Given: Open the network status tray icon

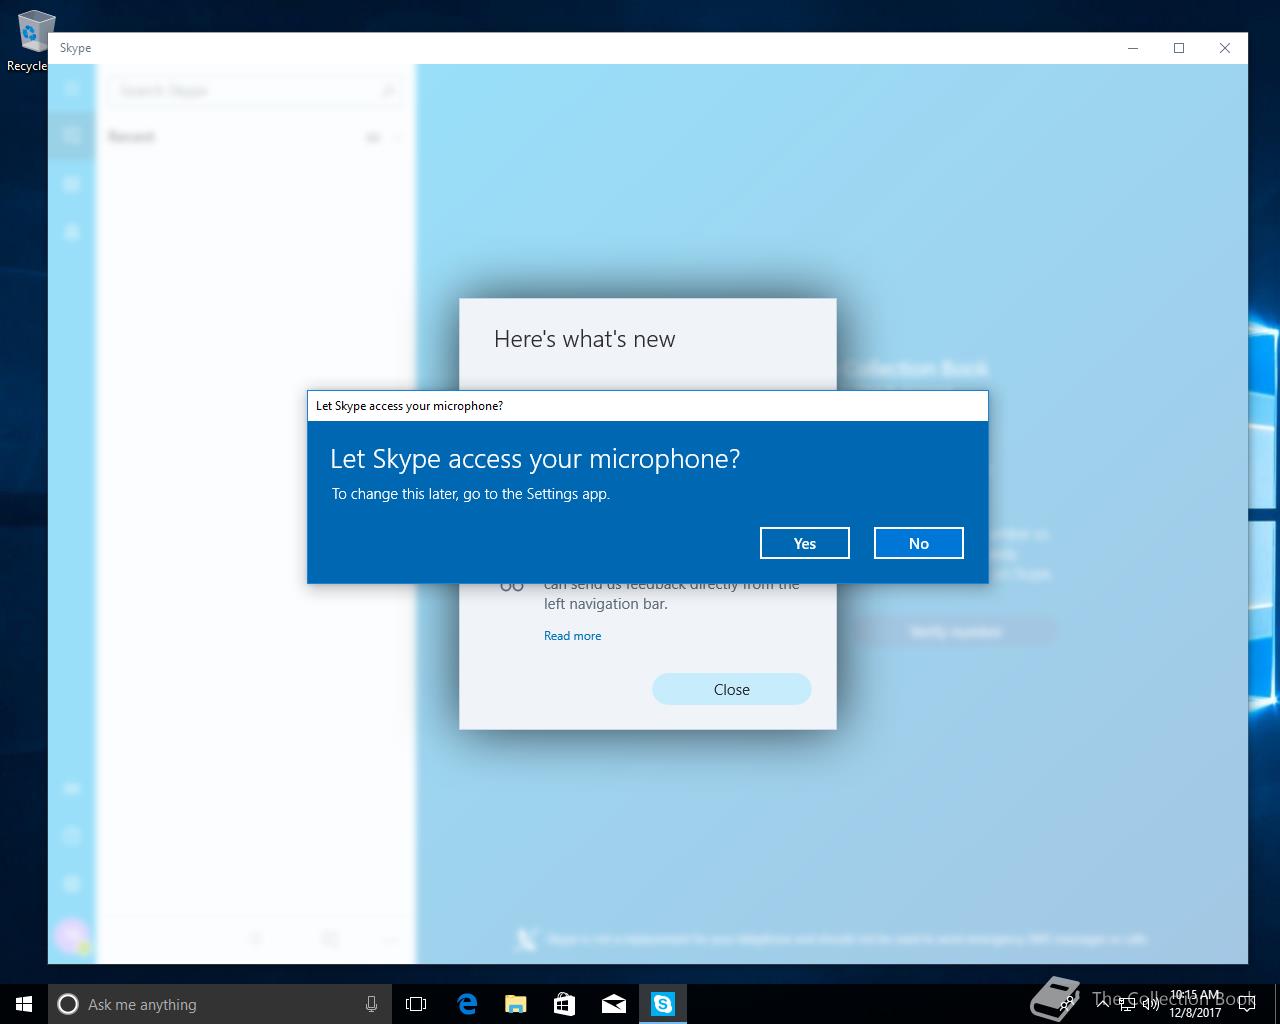Looking at the screenshot, I should click(x=1127, y=1004).
